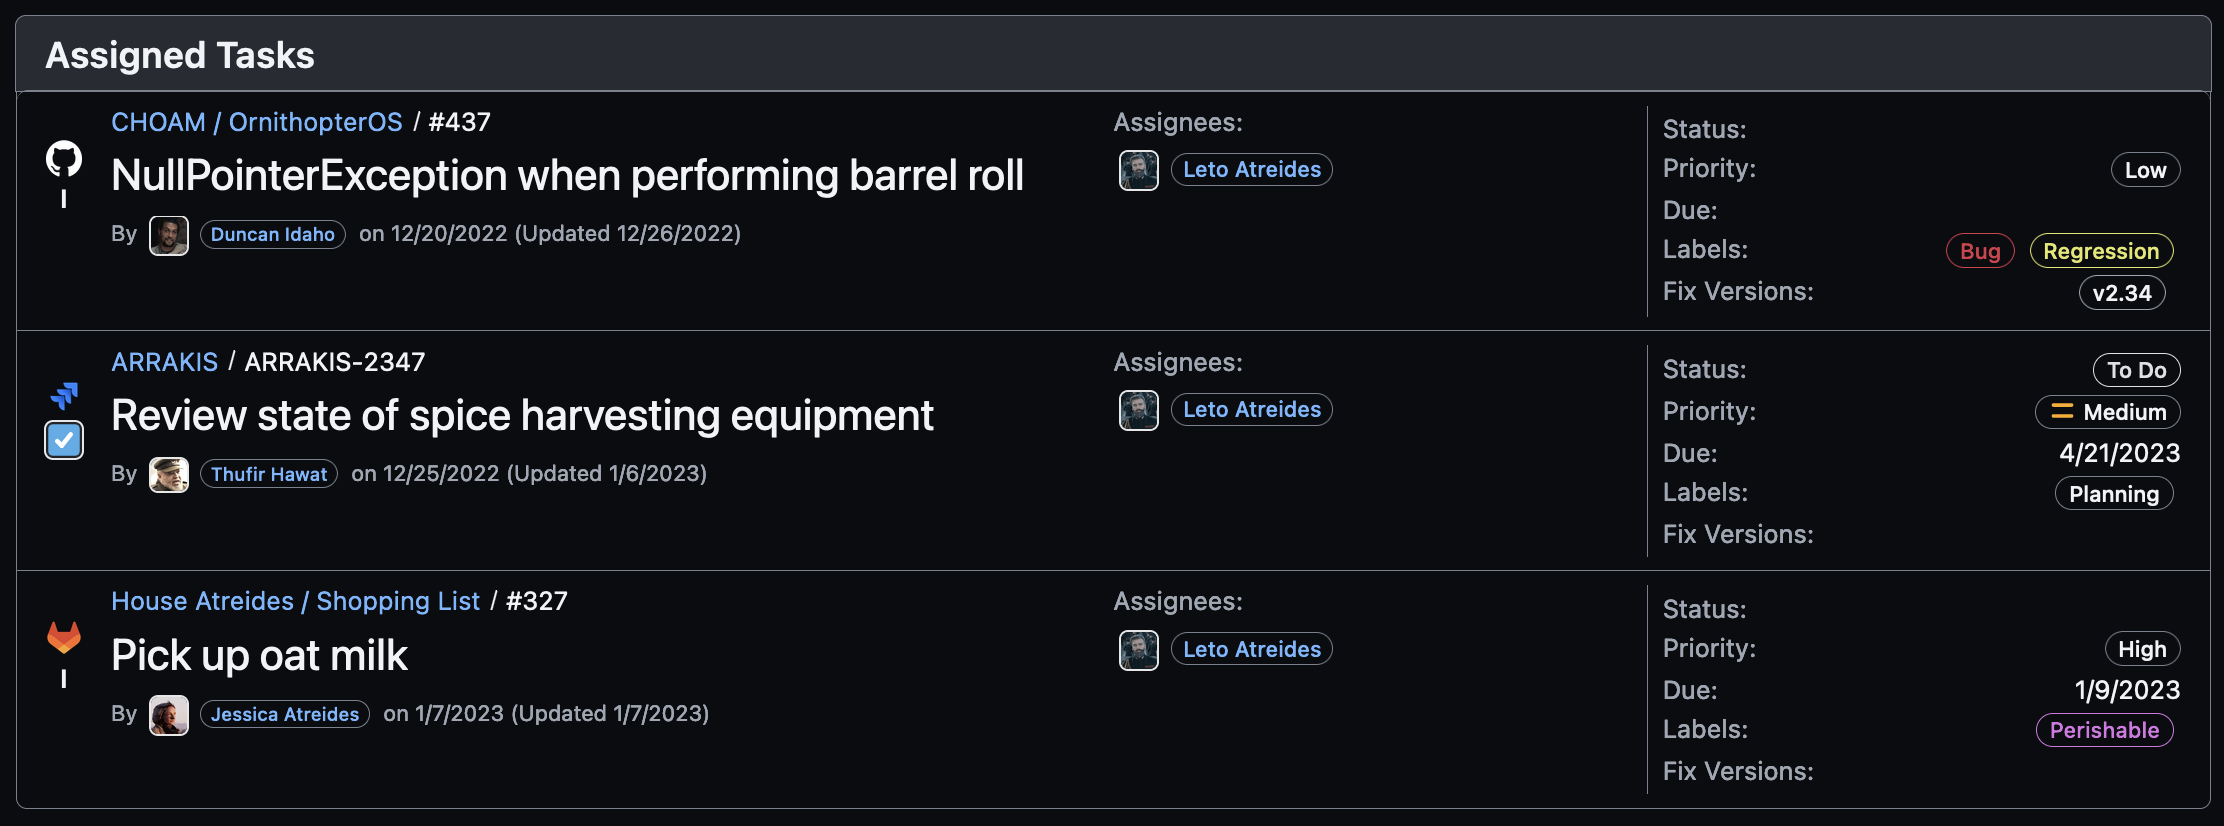Click the GitLab fox icon on oat milk task
This screenshot has width=2224, height=826.
click(64, 637)
